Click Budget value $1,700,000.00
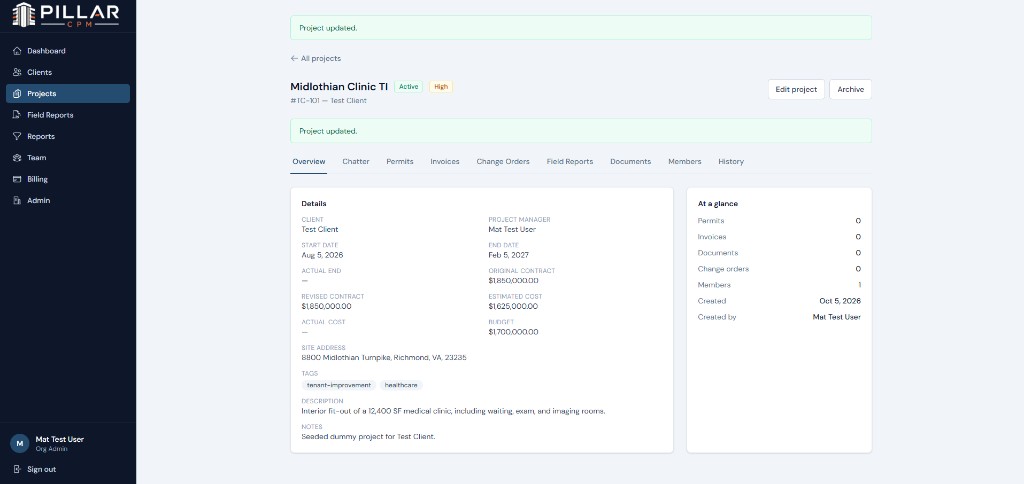Viewport: 1024px width, 484px height. (513, 332)
